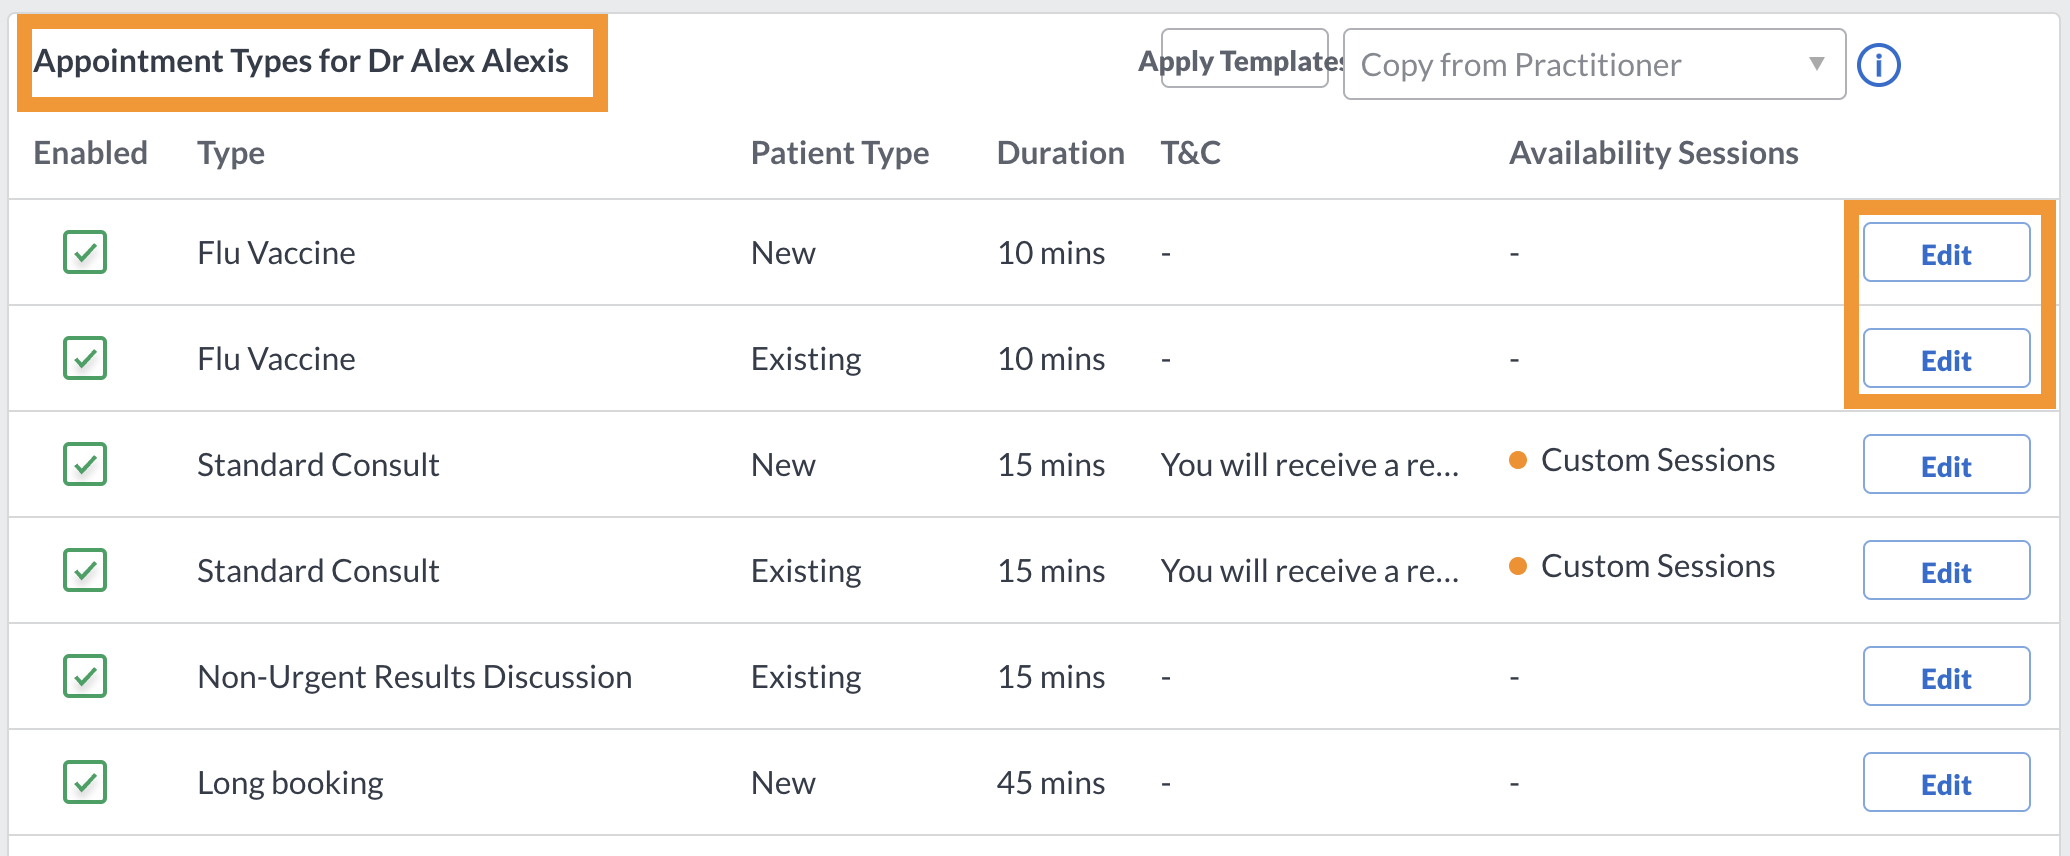The height and width of the screenshot is (856, 2070).
Task: Toggle new patient Standard Consult checkbox
Action: 85,464
